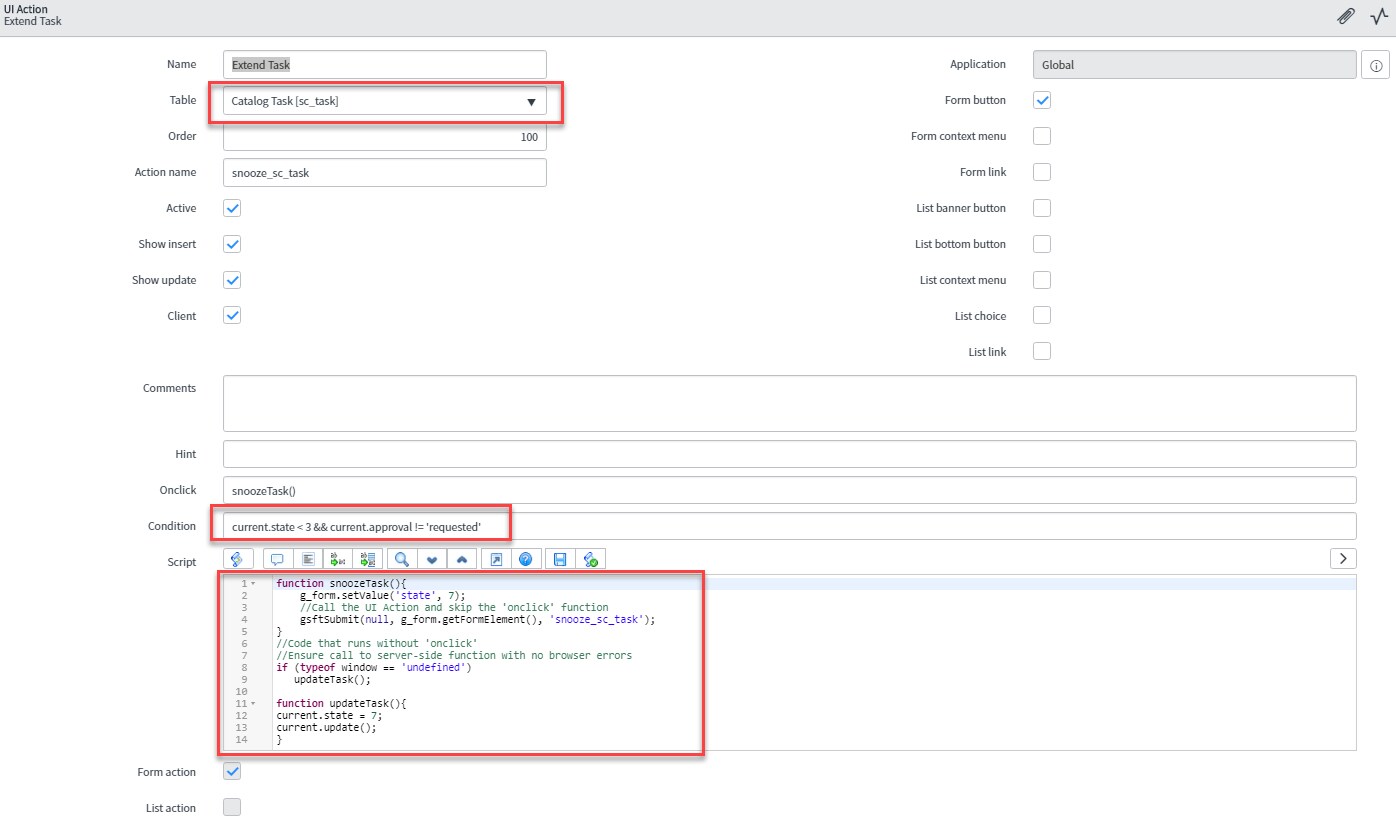Enable the Form link checkbox
The width and height of the screenshot is (1396, 816).
[x=1042, y=172]
